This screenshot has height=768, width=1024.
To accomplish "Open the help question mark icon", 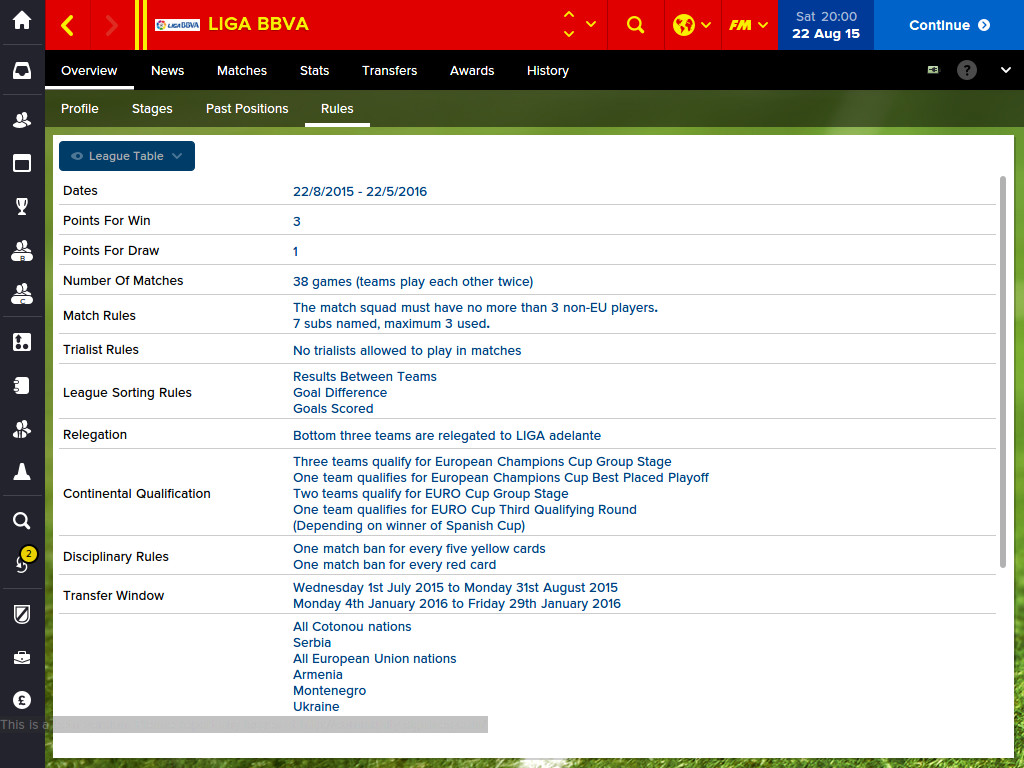I will pyautogui.click(x=966, y=70).
